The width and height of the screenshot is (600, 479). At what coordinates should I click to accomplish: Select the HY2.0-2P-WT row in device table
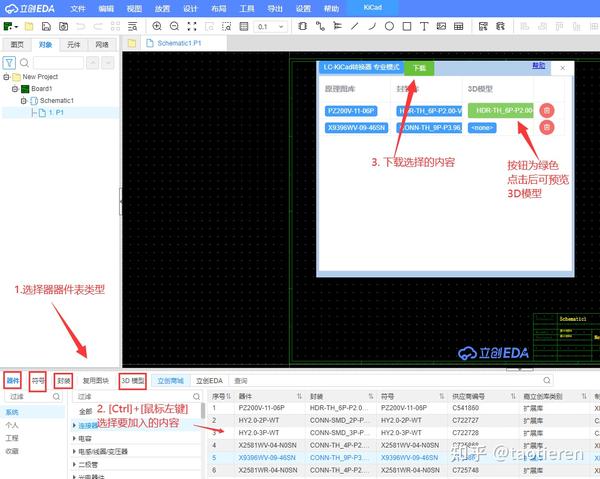click(x=404, y=420)
